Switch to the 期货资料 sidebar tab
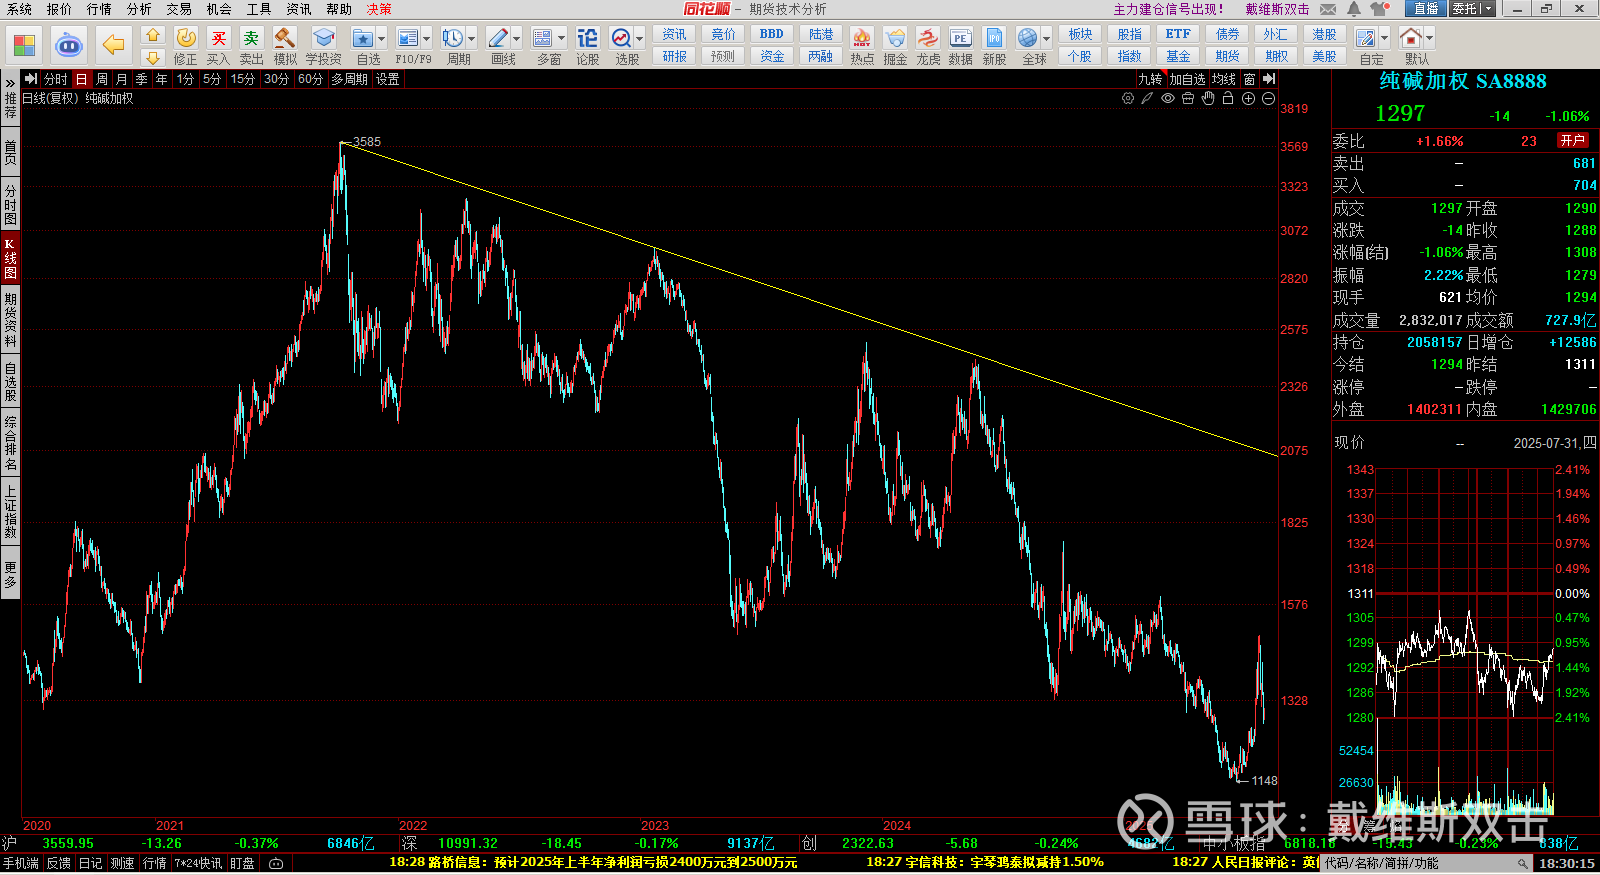 click(x=10, y=320)
